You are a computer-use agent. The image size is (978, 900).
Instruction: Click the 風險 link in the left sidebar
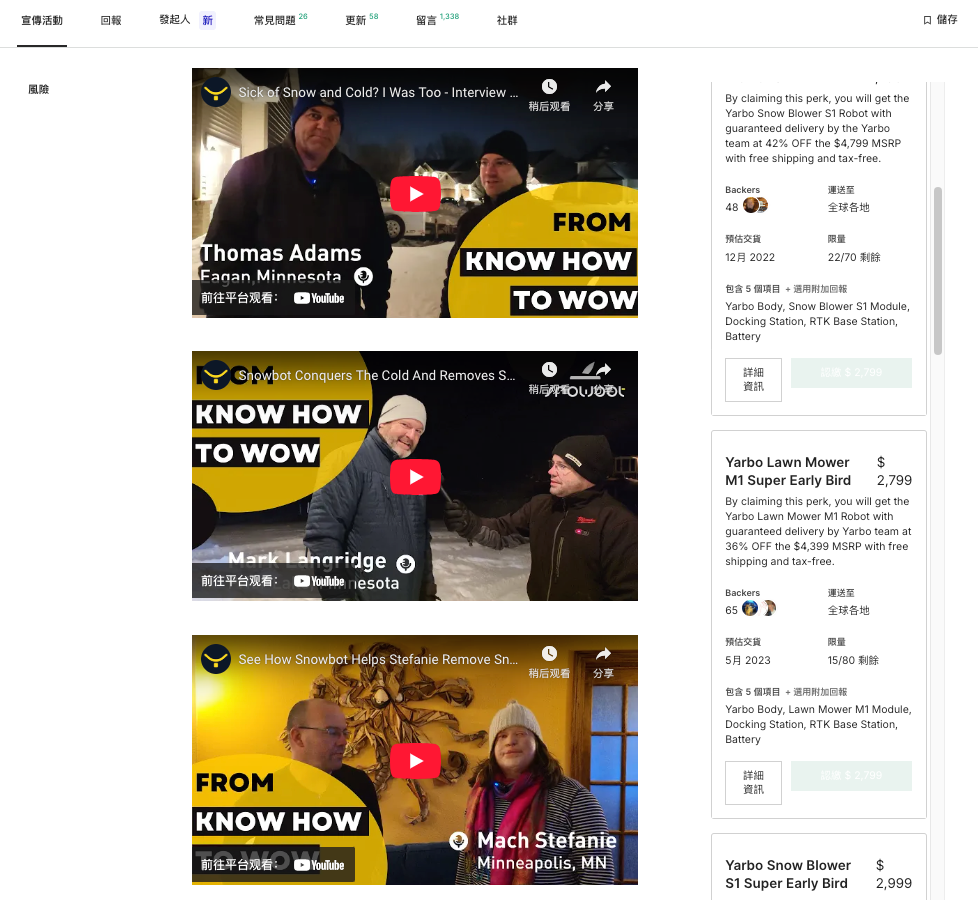39,89
